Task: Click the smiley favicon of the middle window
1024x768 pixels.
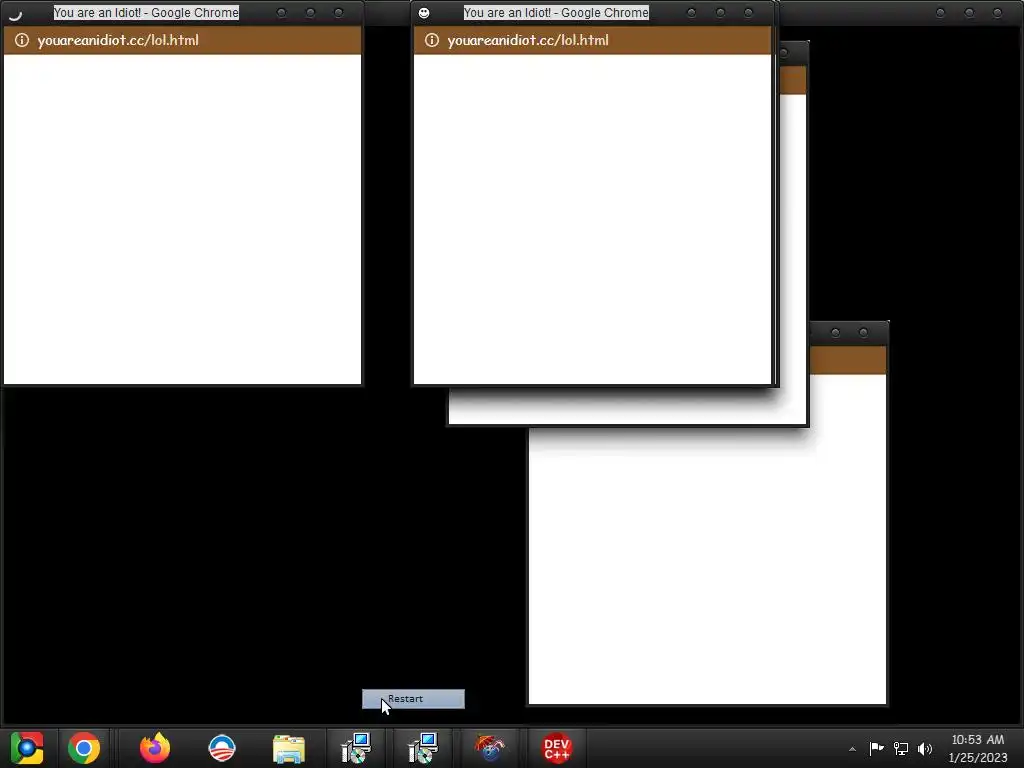Action: 424,13
